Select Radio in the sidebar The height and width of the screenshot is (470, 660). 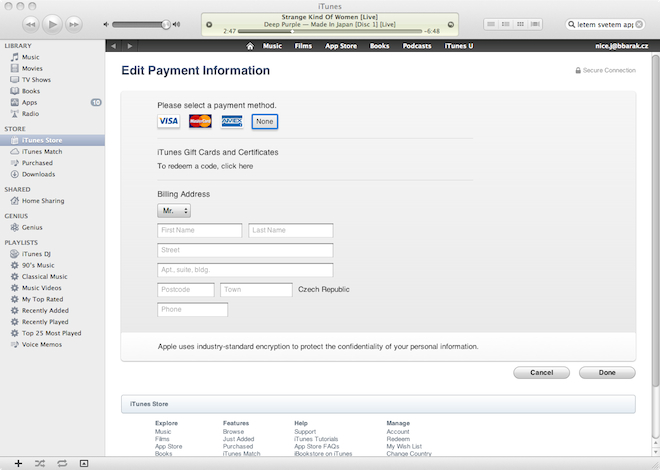(52, 114)
